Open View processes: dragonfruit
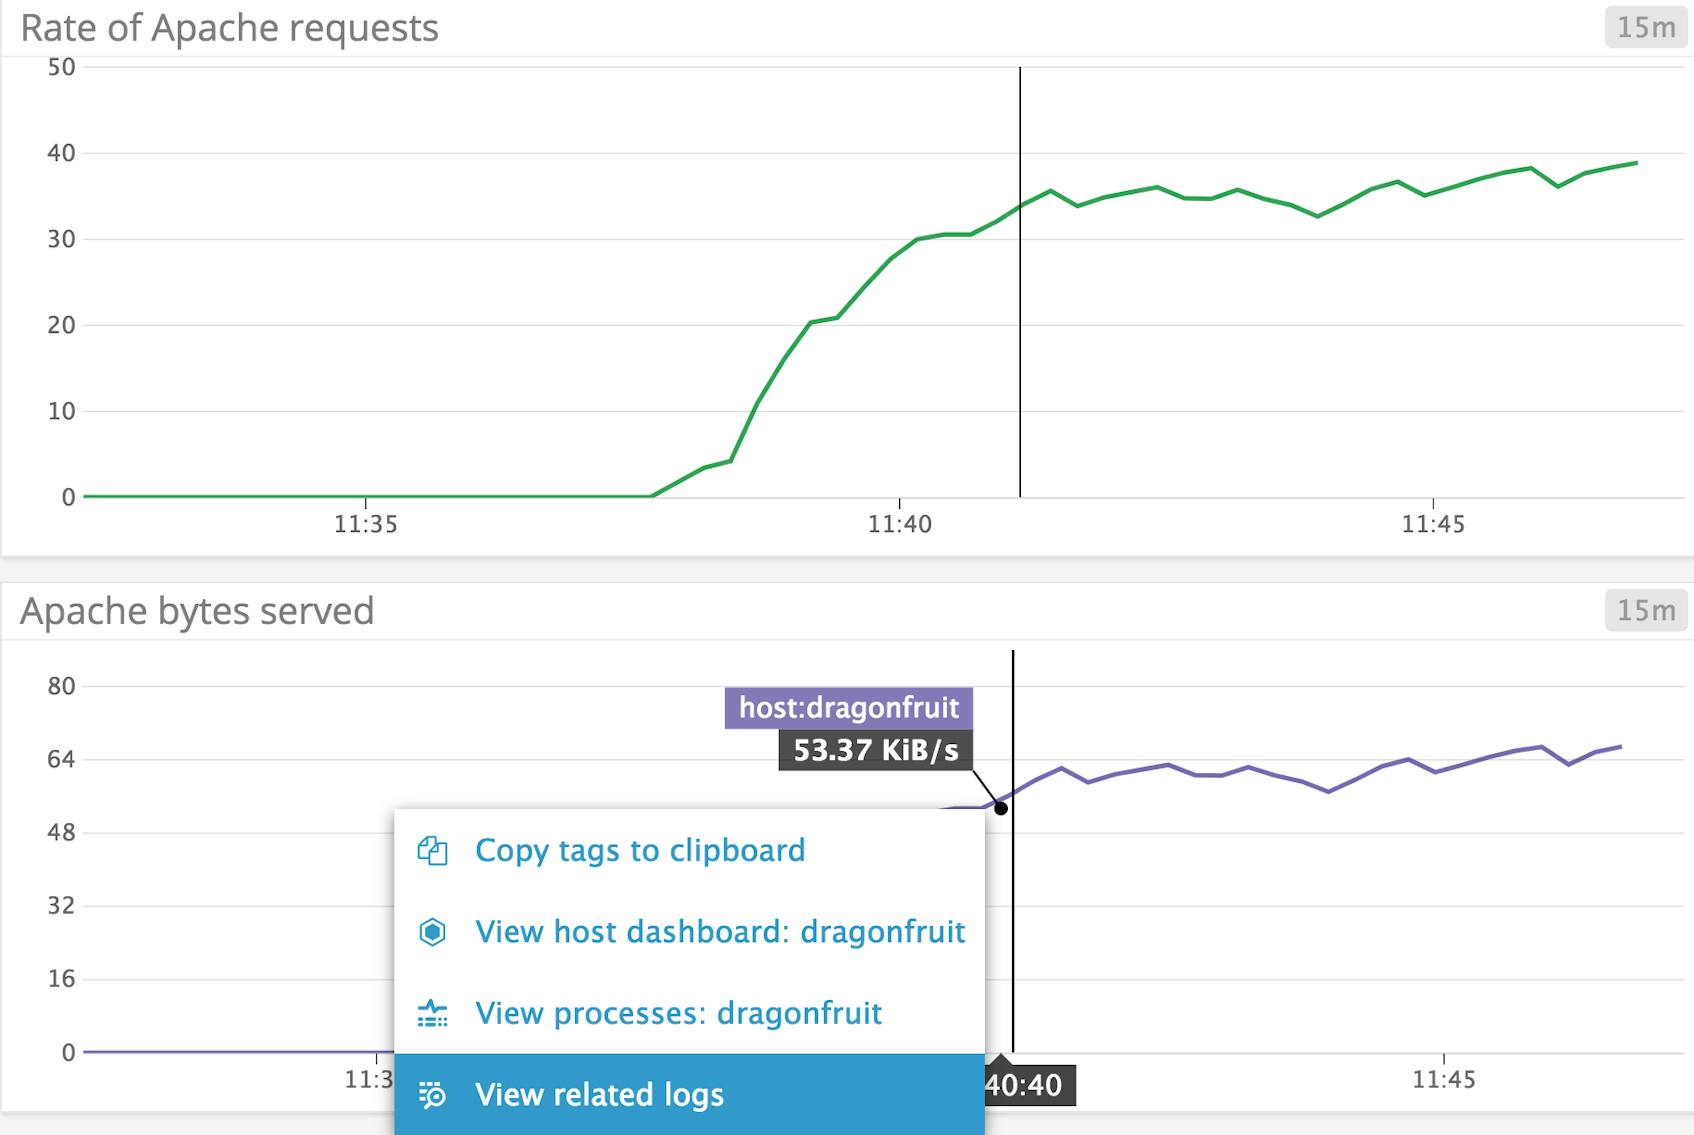Viewport: 1694px width, 1135px height. [679, 1014]
